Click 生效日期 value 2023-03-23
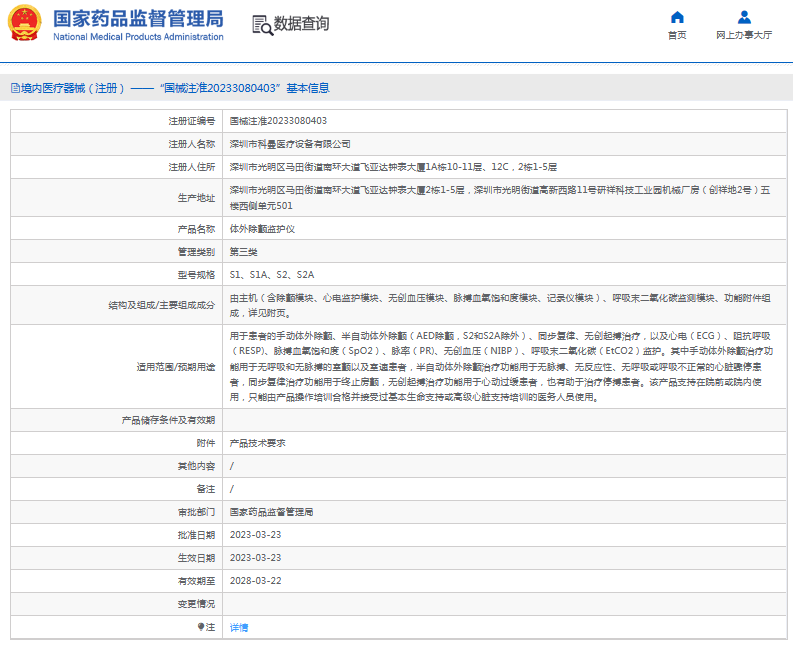793x646 pixels. click(255, 557)
